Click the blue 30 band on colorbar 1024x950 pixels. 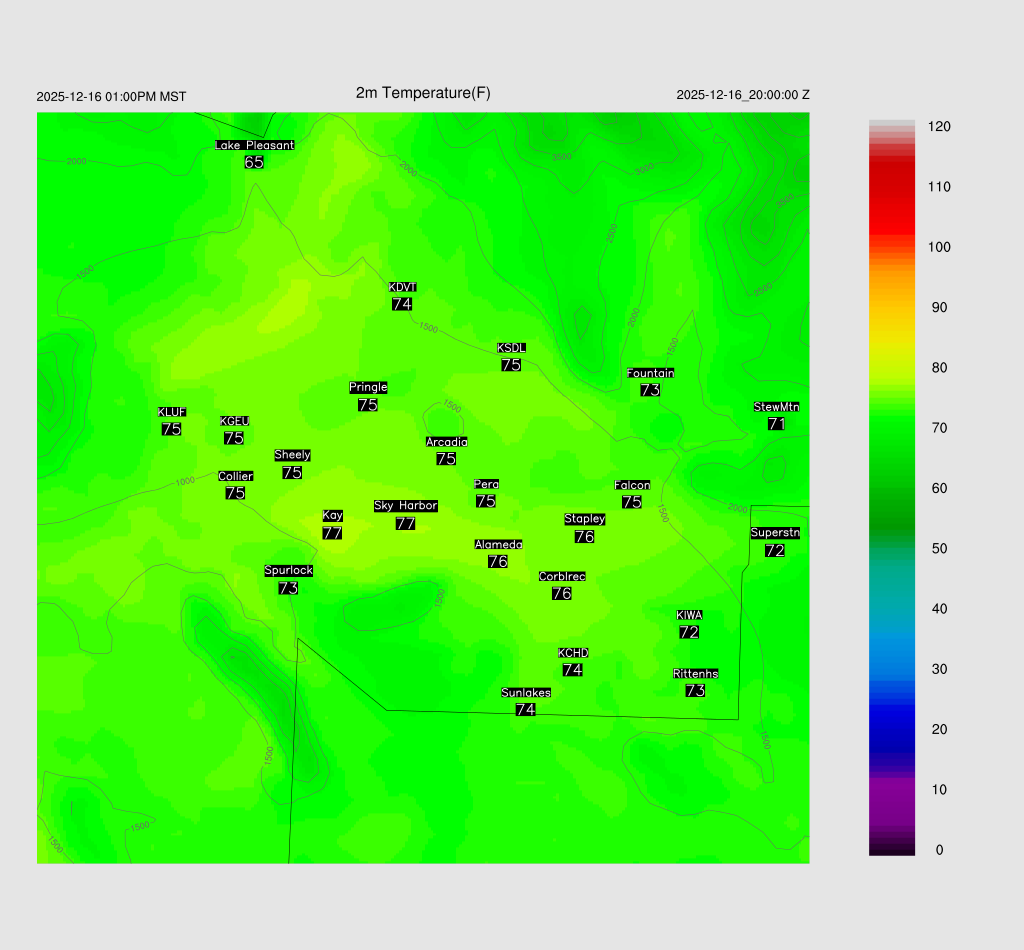891,669
